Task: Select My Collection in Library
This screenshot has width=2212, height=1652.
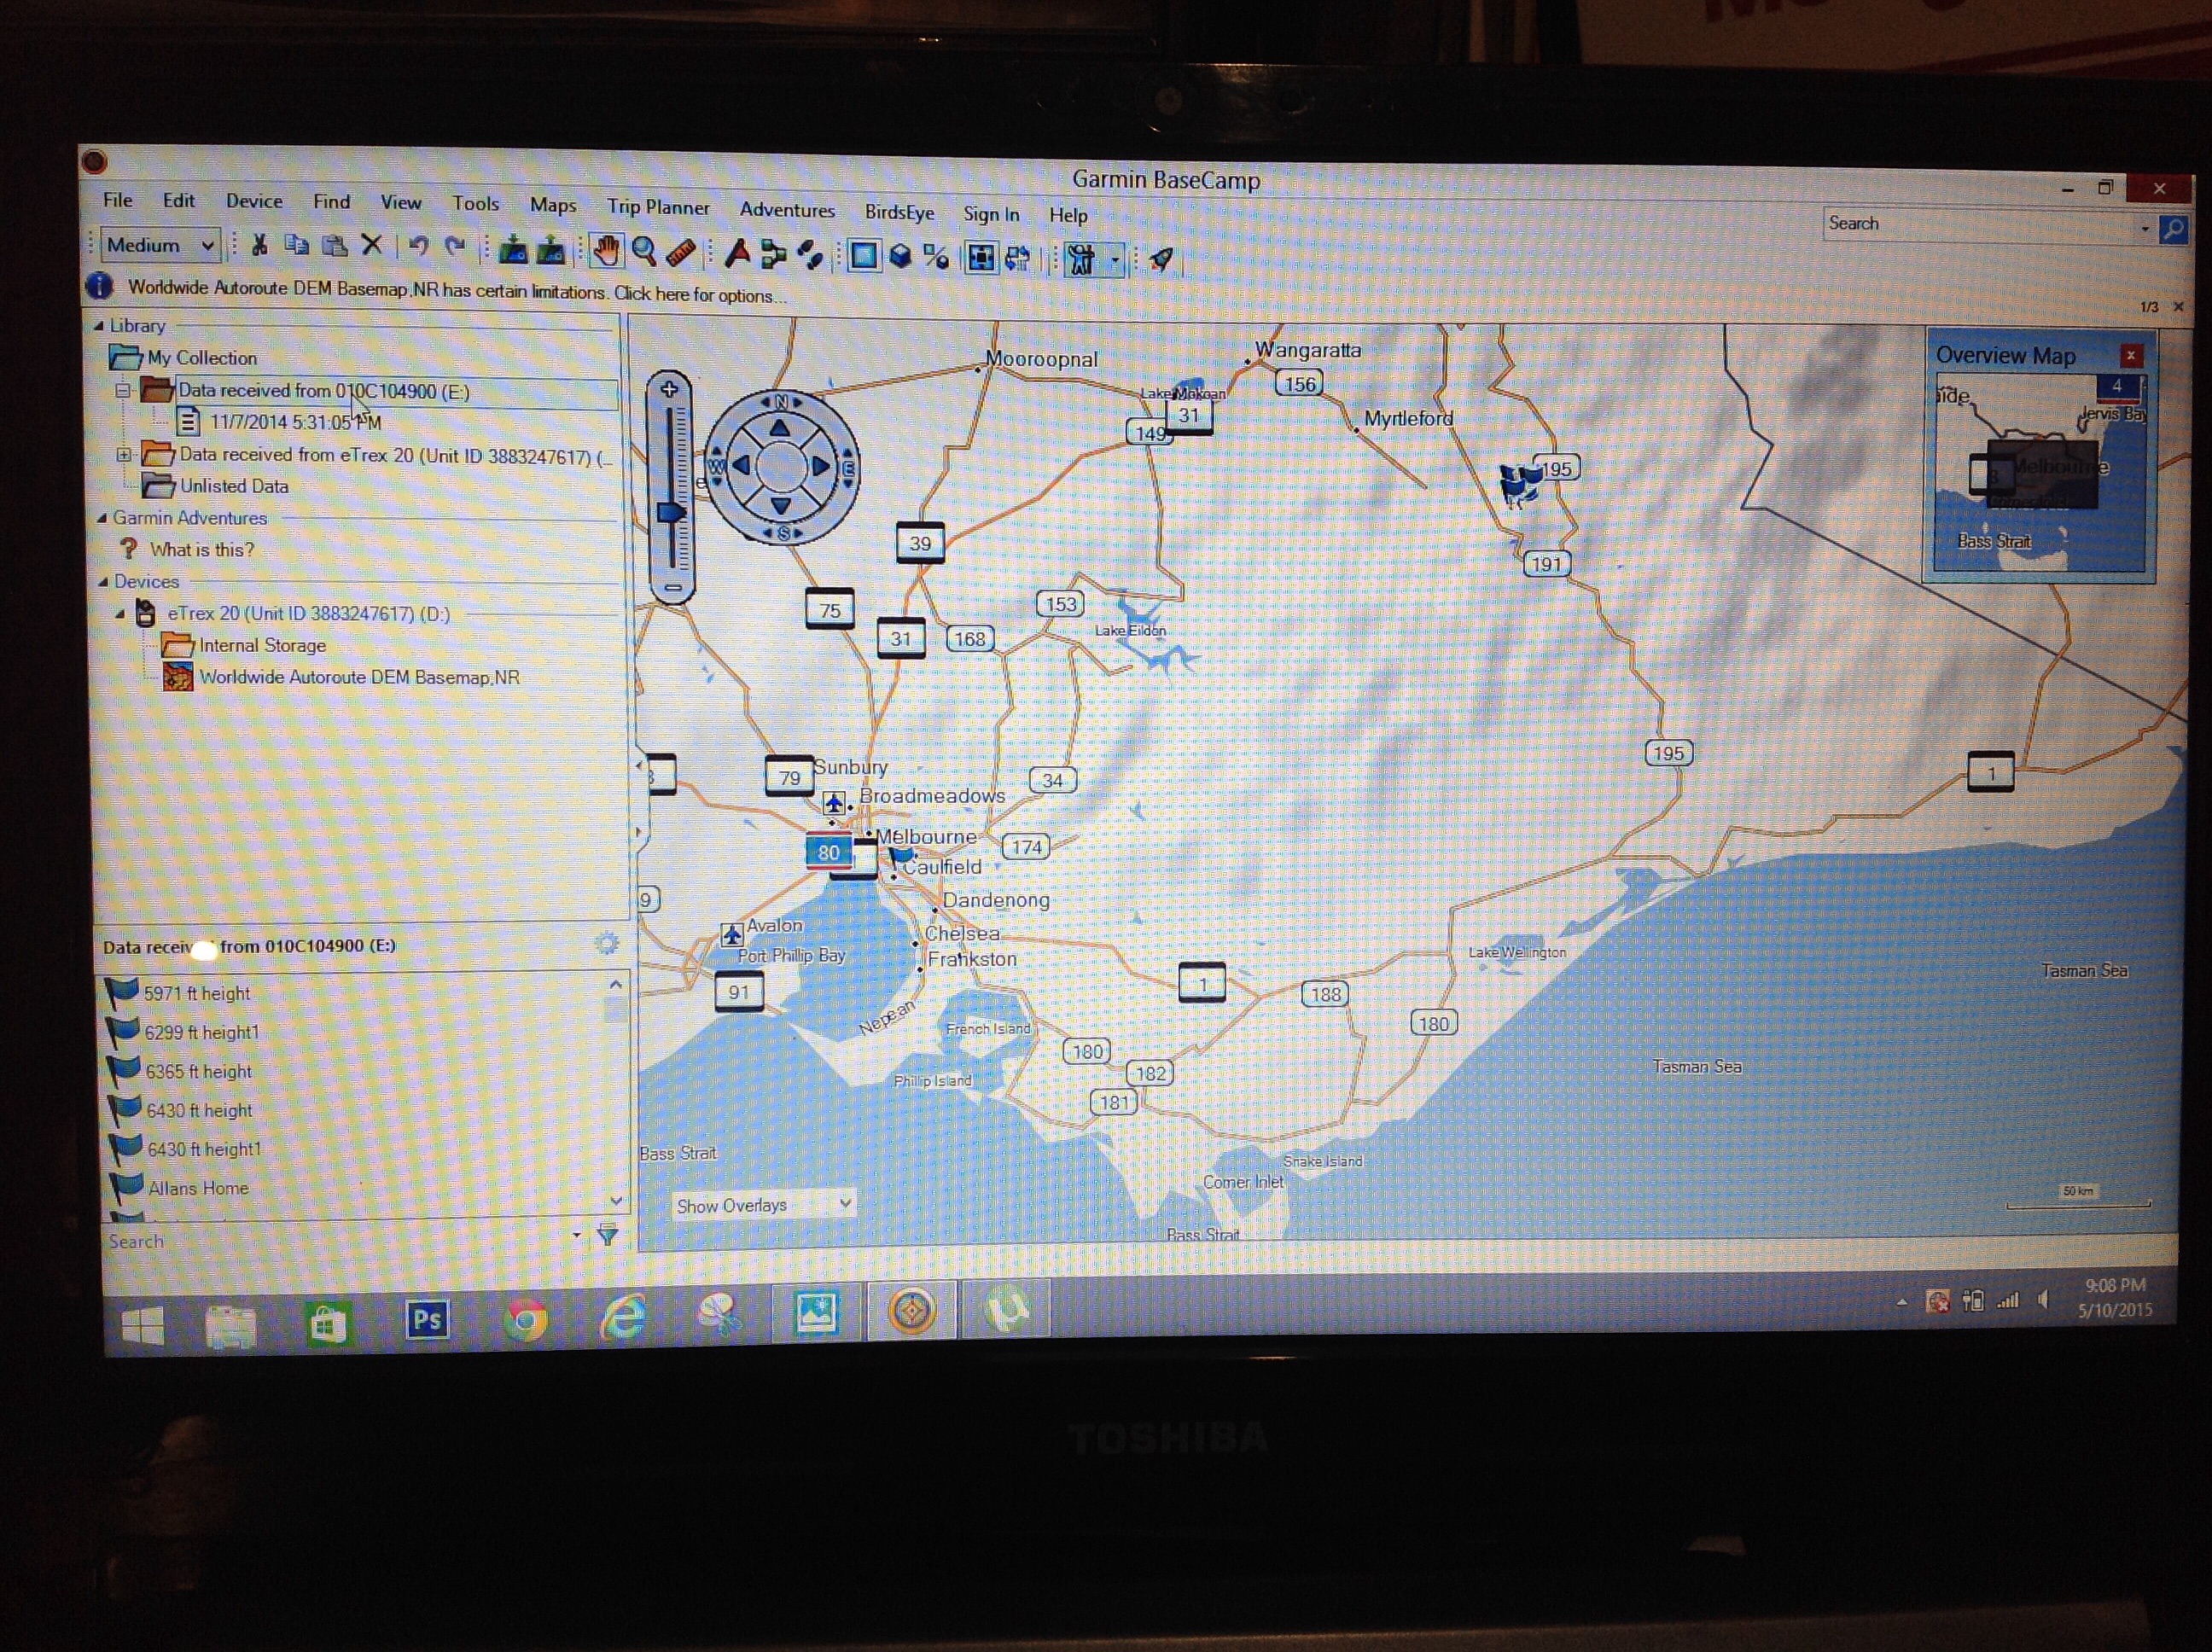Action: (x=202, y=357)
